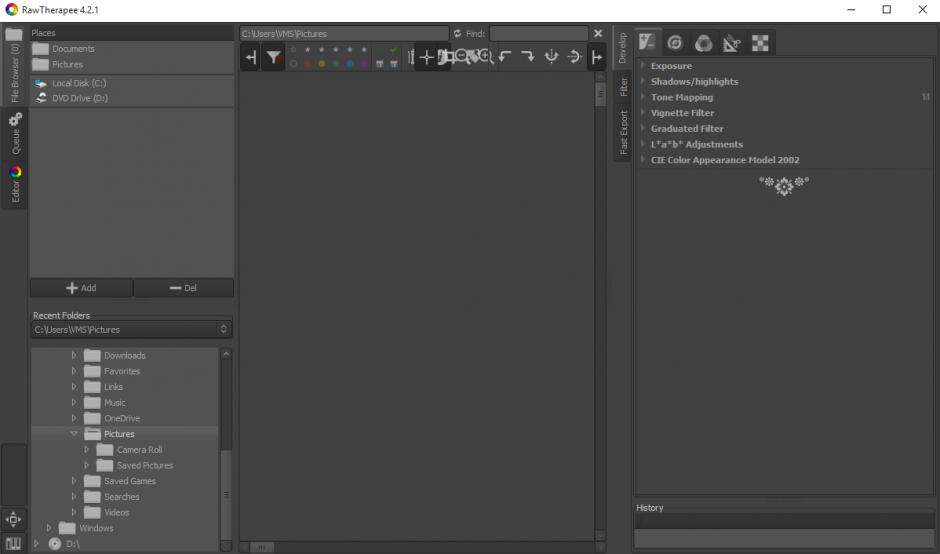Open the Transform tab icon
The height and width of the screenshot is (554, 940).
click(731, 43)
